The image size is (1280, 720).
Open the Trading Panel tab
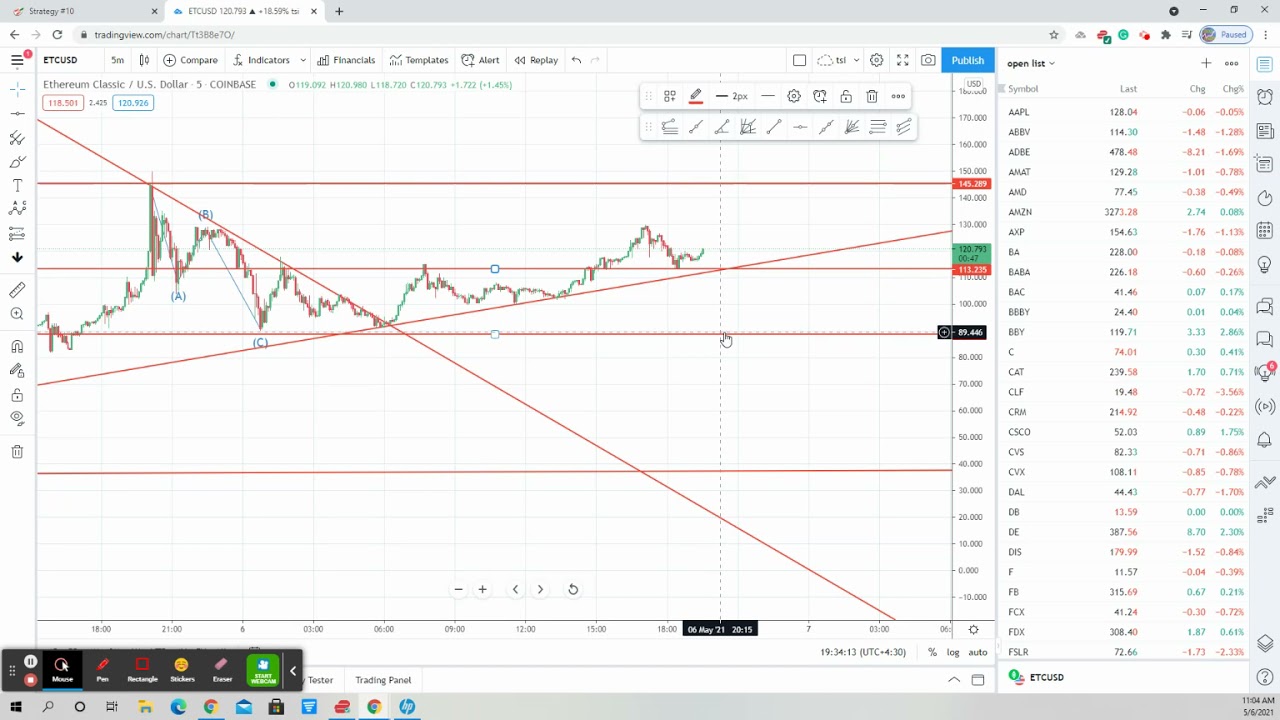pos(383,680)
